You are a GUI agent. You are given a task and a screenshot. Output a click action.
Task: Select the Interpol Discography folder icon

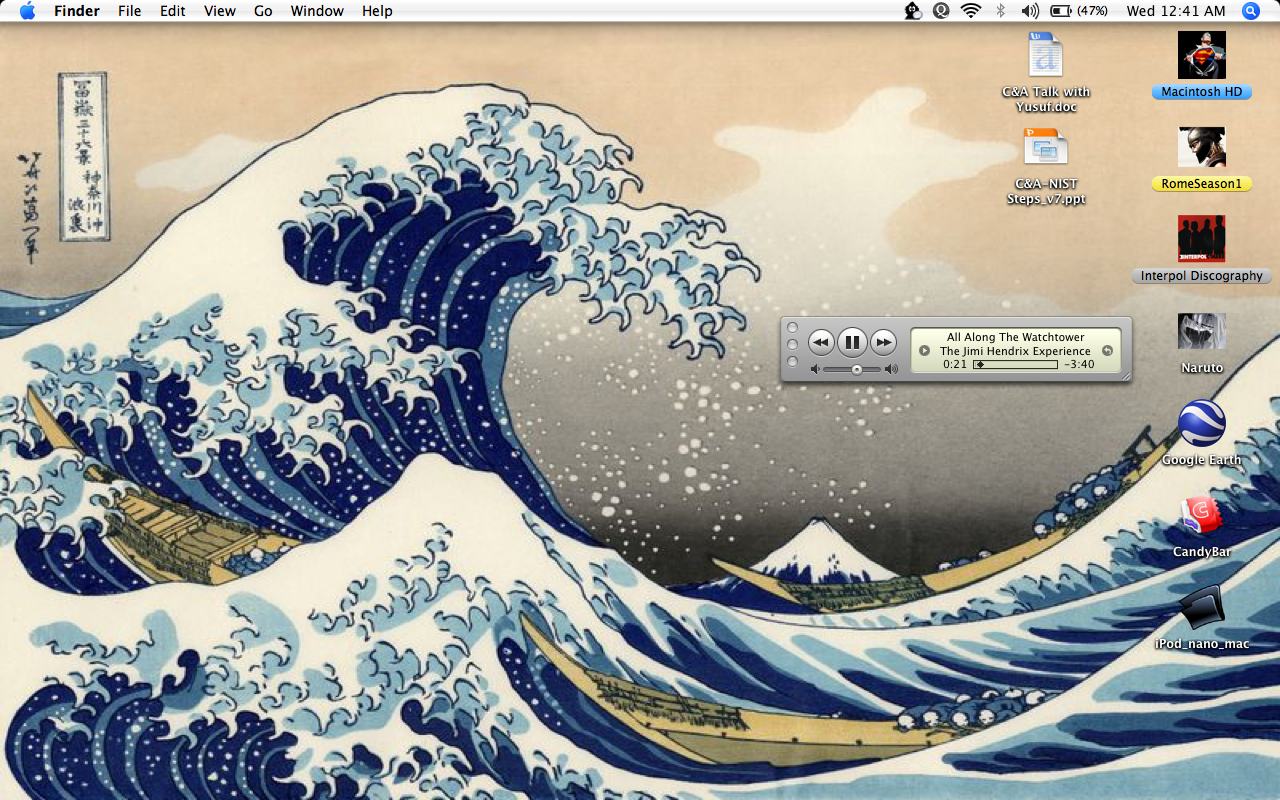point(1202,239)
